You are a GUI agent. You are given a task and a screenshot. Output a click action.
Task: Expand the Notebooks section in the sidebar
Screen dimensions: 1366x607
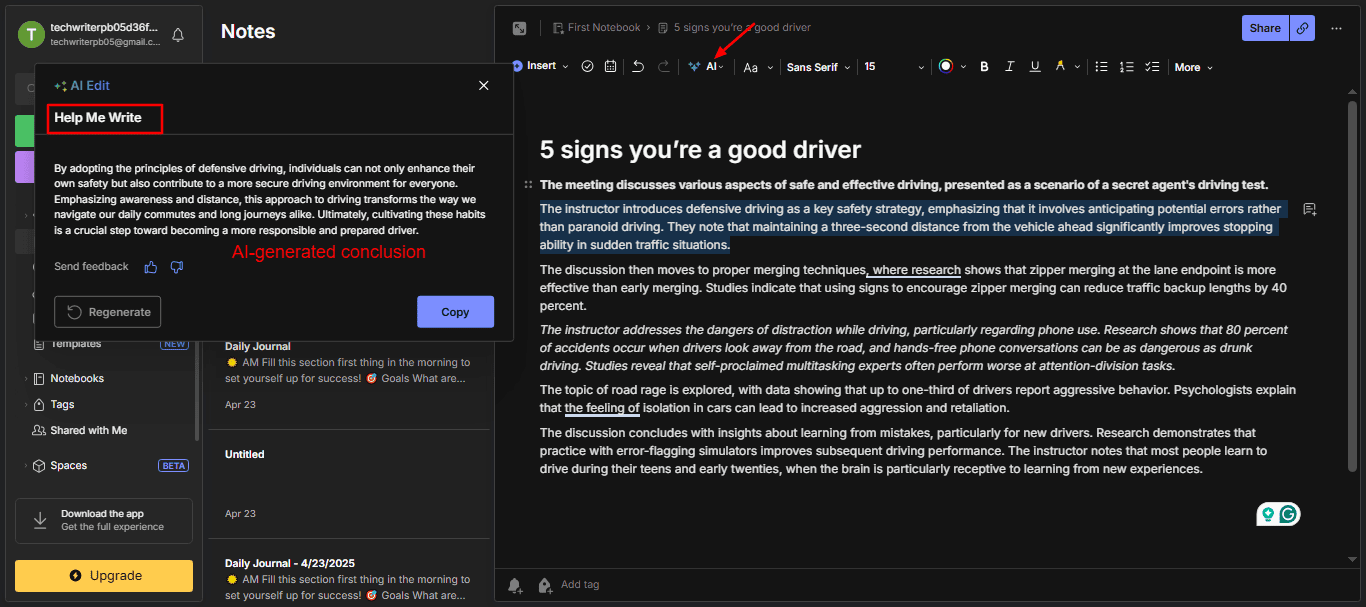coord(27,379)
